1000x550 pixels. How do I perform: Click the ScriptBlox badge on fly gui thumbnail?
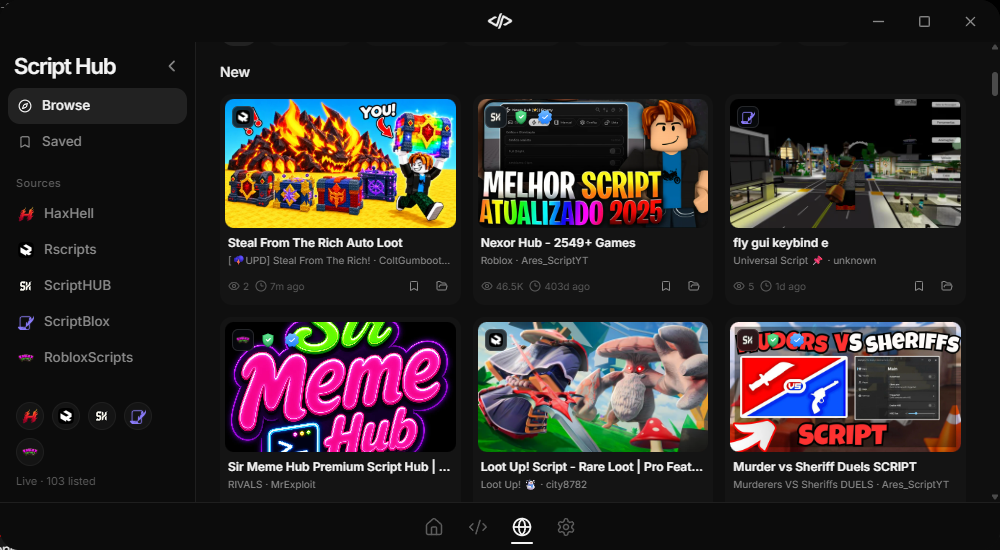748,117
